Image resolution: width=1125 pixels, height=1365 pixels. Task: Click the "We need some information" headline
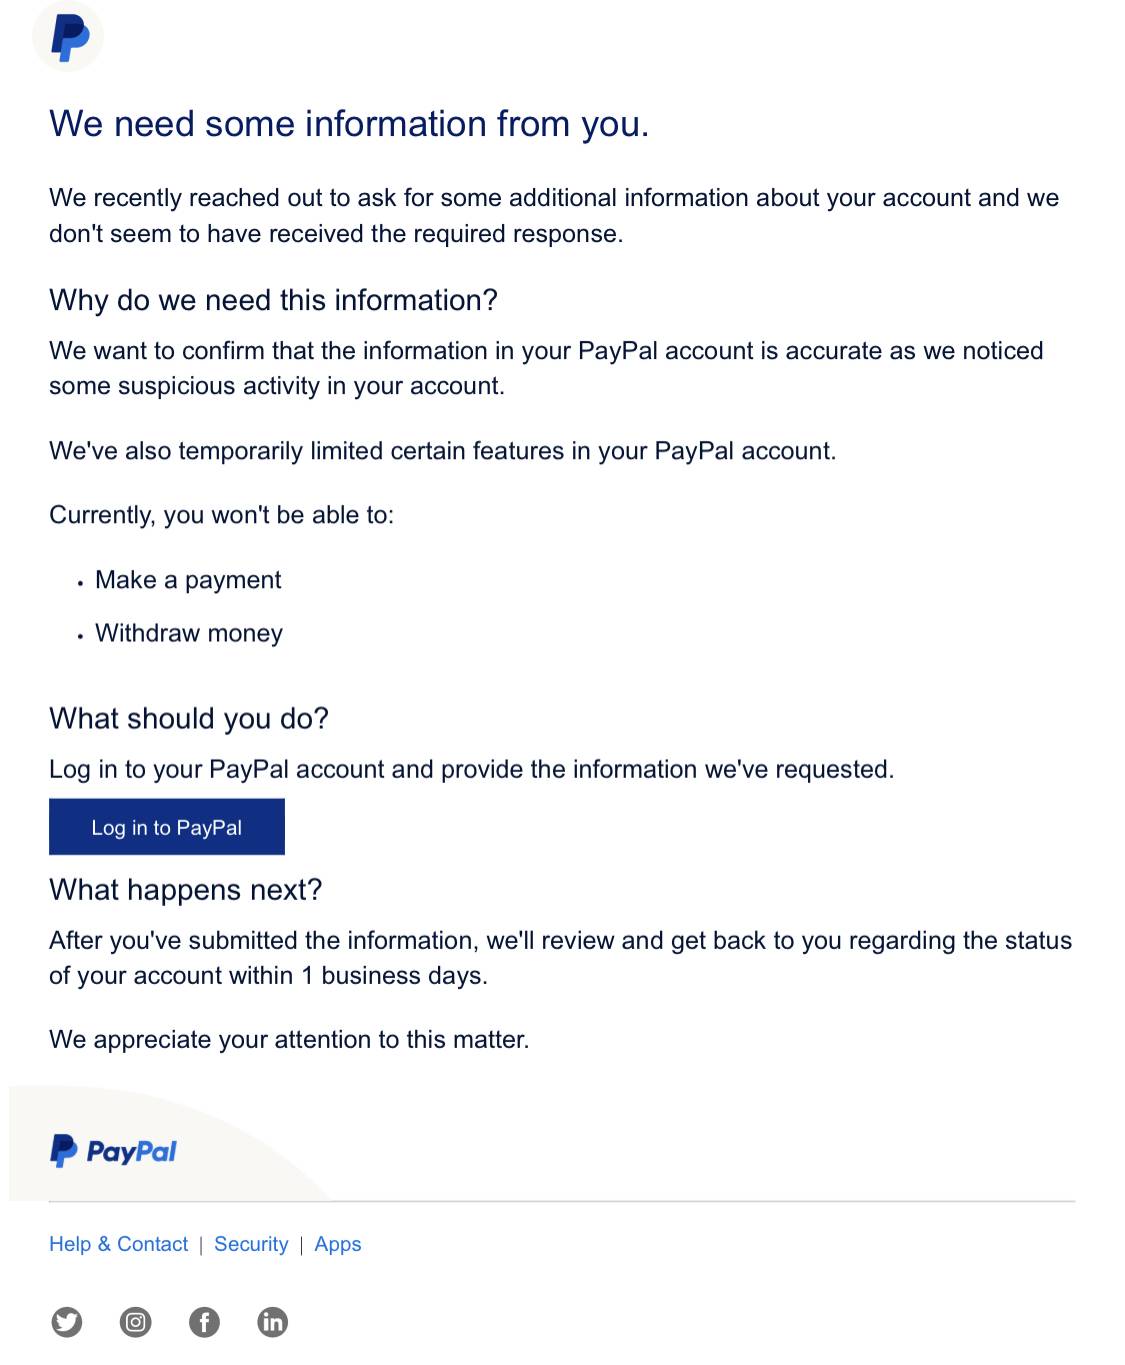pos(349,124)
